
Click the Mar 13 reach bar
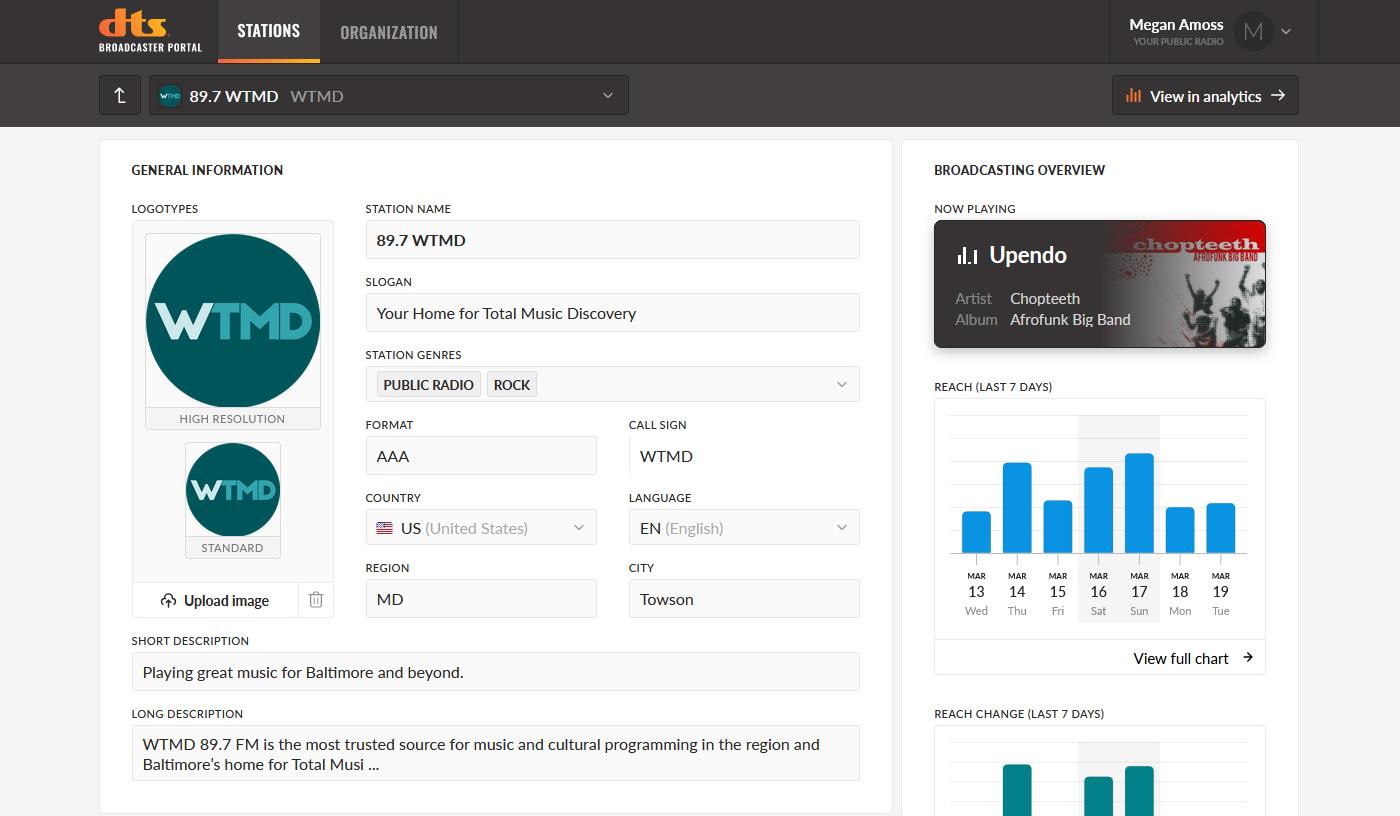976,532
